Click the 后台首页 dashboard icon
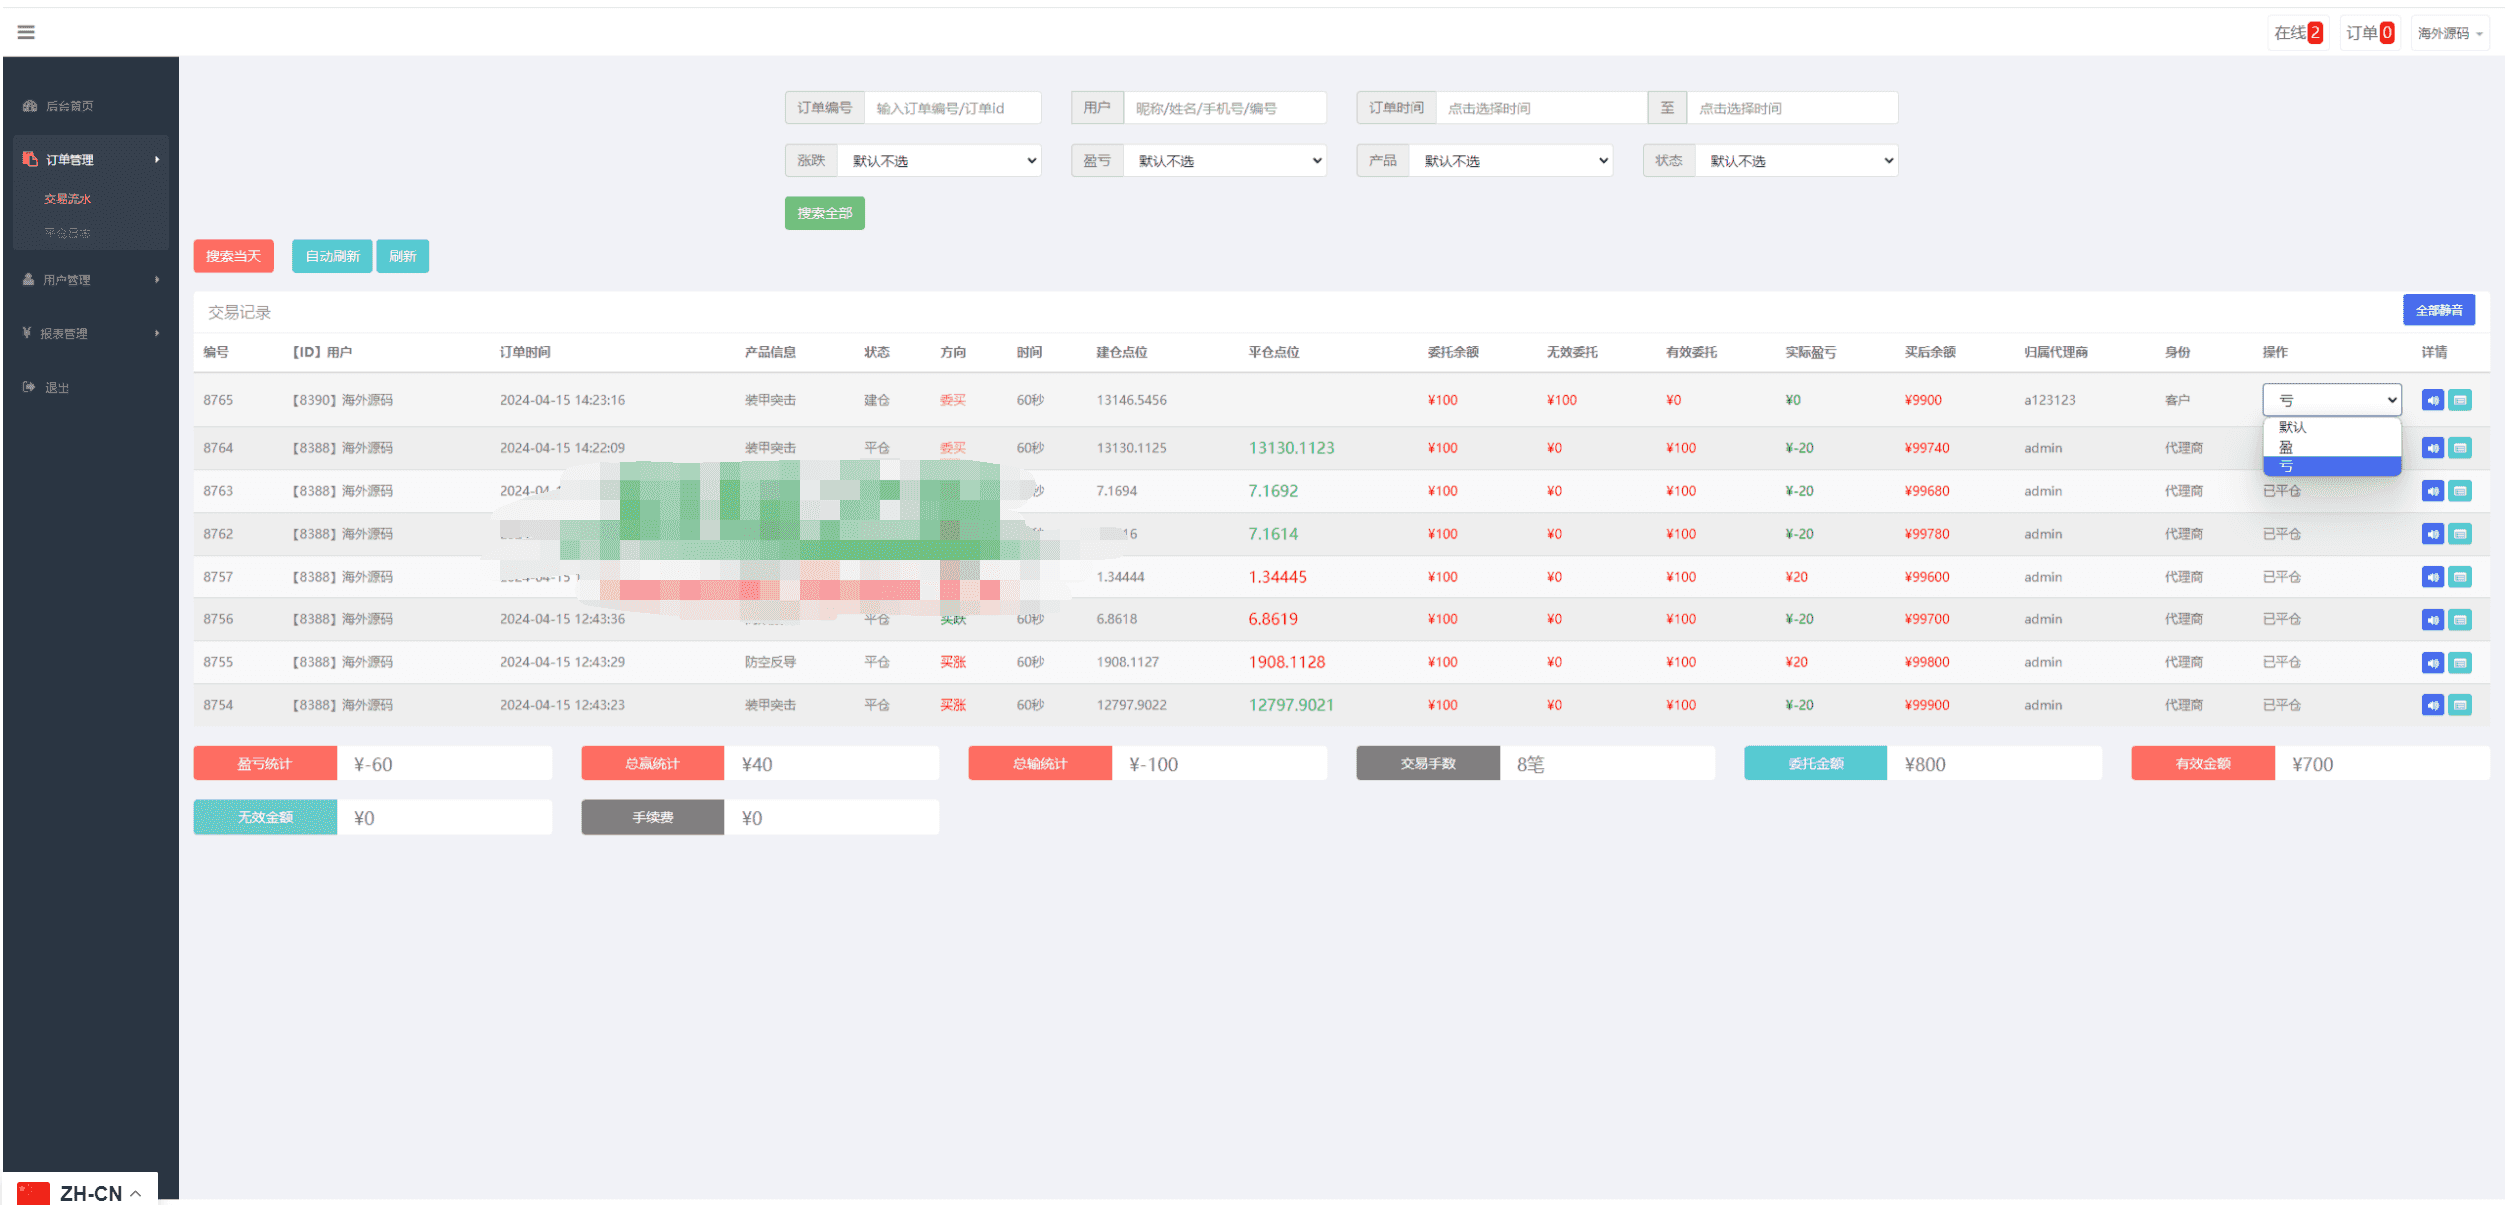The height and width of the screenshot is (1205, 2509). click(x=30, y=106)
